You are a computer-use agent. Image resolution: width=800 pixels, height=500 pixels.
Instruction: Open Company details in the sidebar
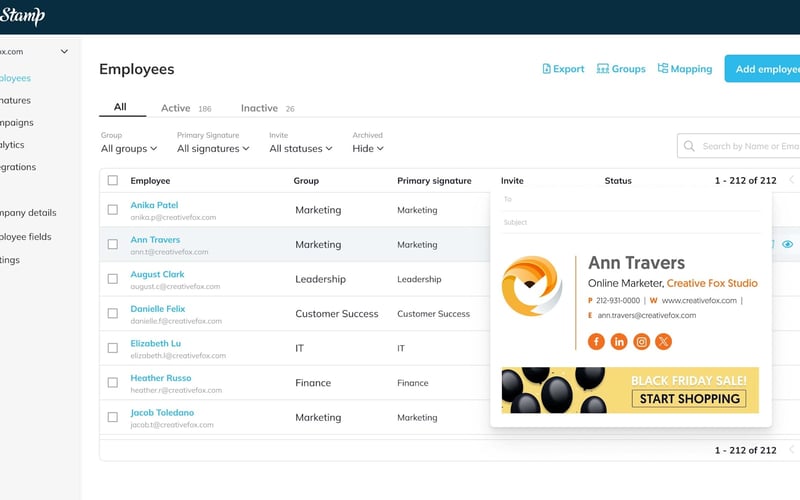click(x=28, y=213)
